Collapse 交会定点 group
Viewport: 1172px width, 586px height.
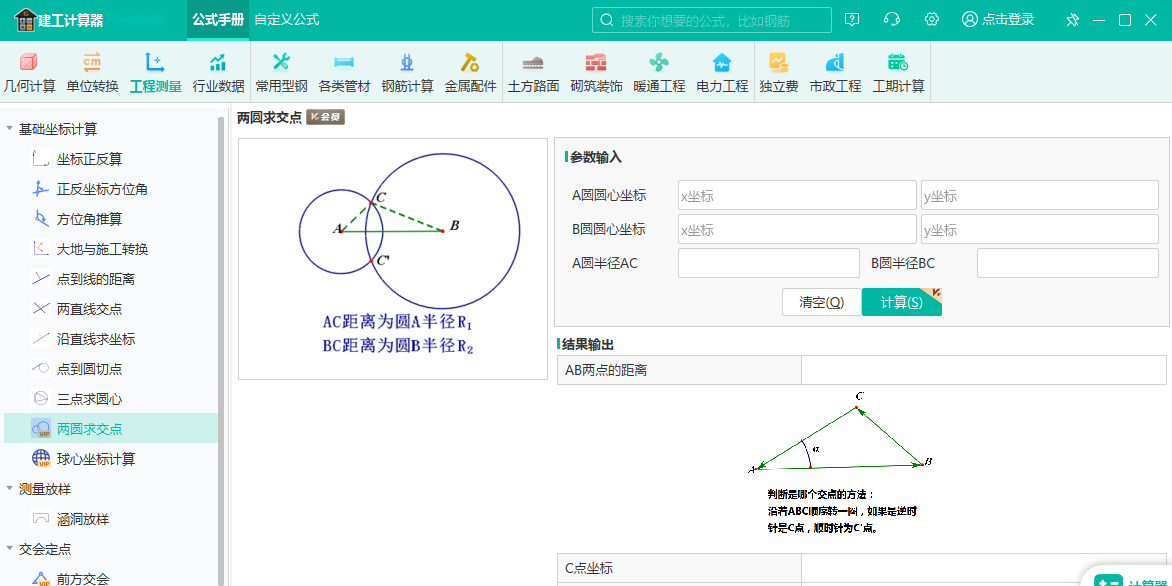pyautogui.click(x=10, y=549)
